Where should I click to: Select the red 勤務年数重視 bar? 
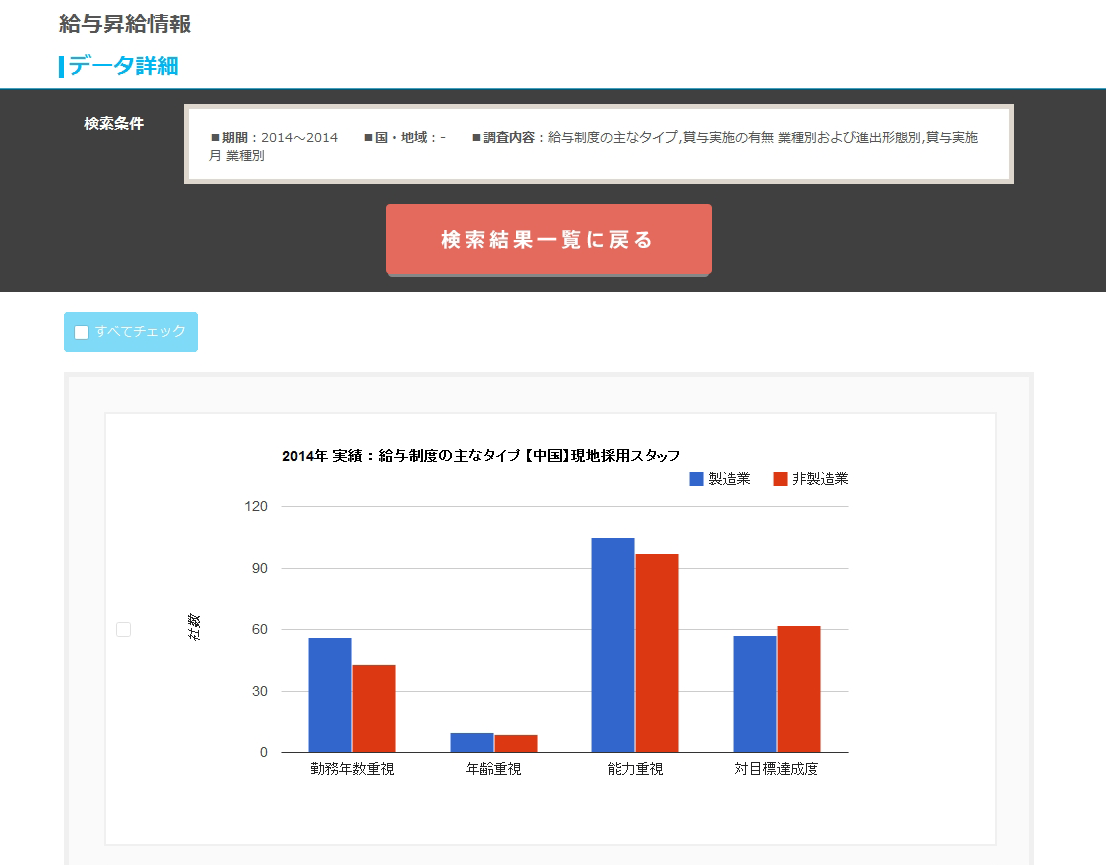pos(374,708)
